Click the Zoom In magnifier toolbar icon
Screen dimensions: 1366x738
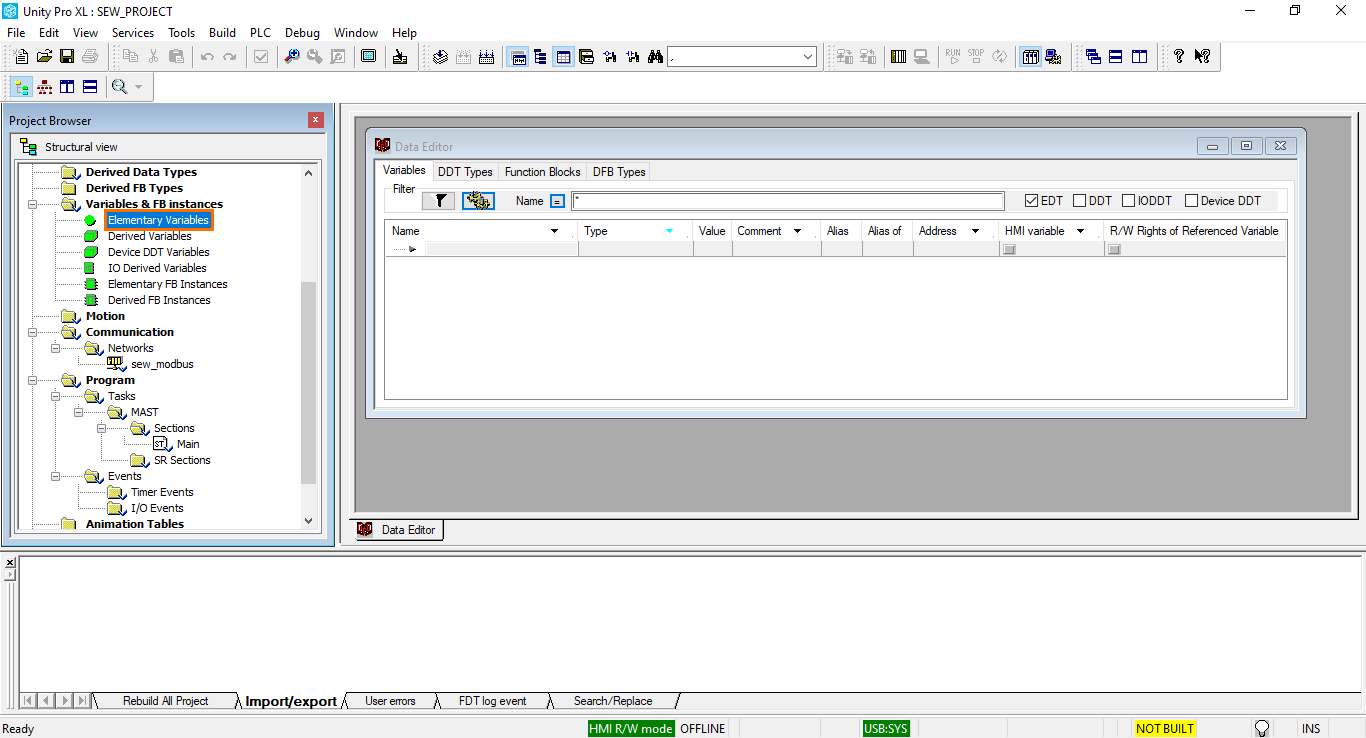point(291,57)
